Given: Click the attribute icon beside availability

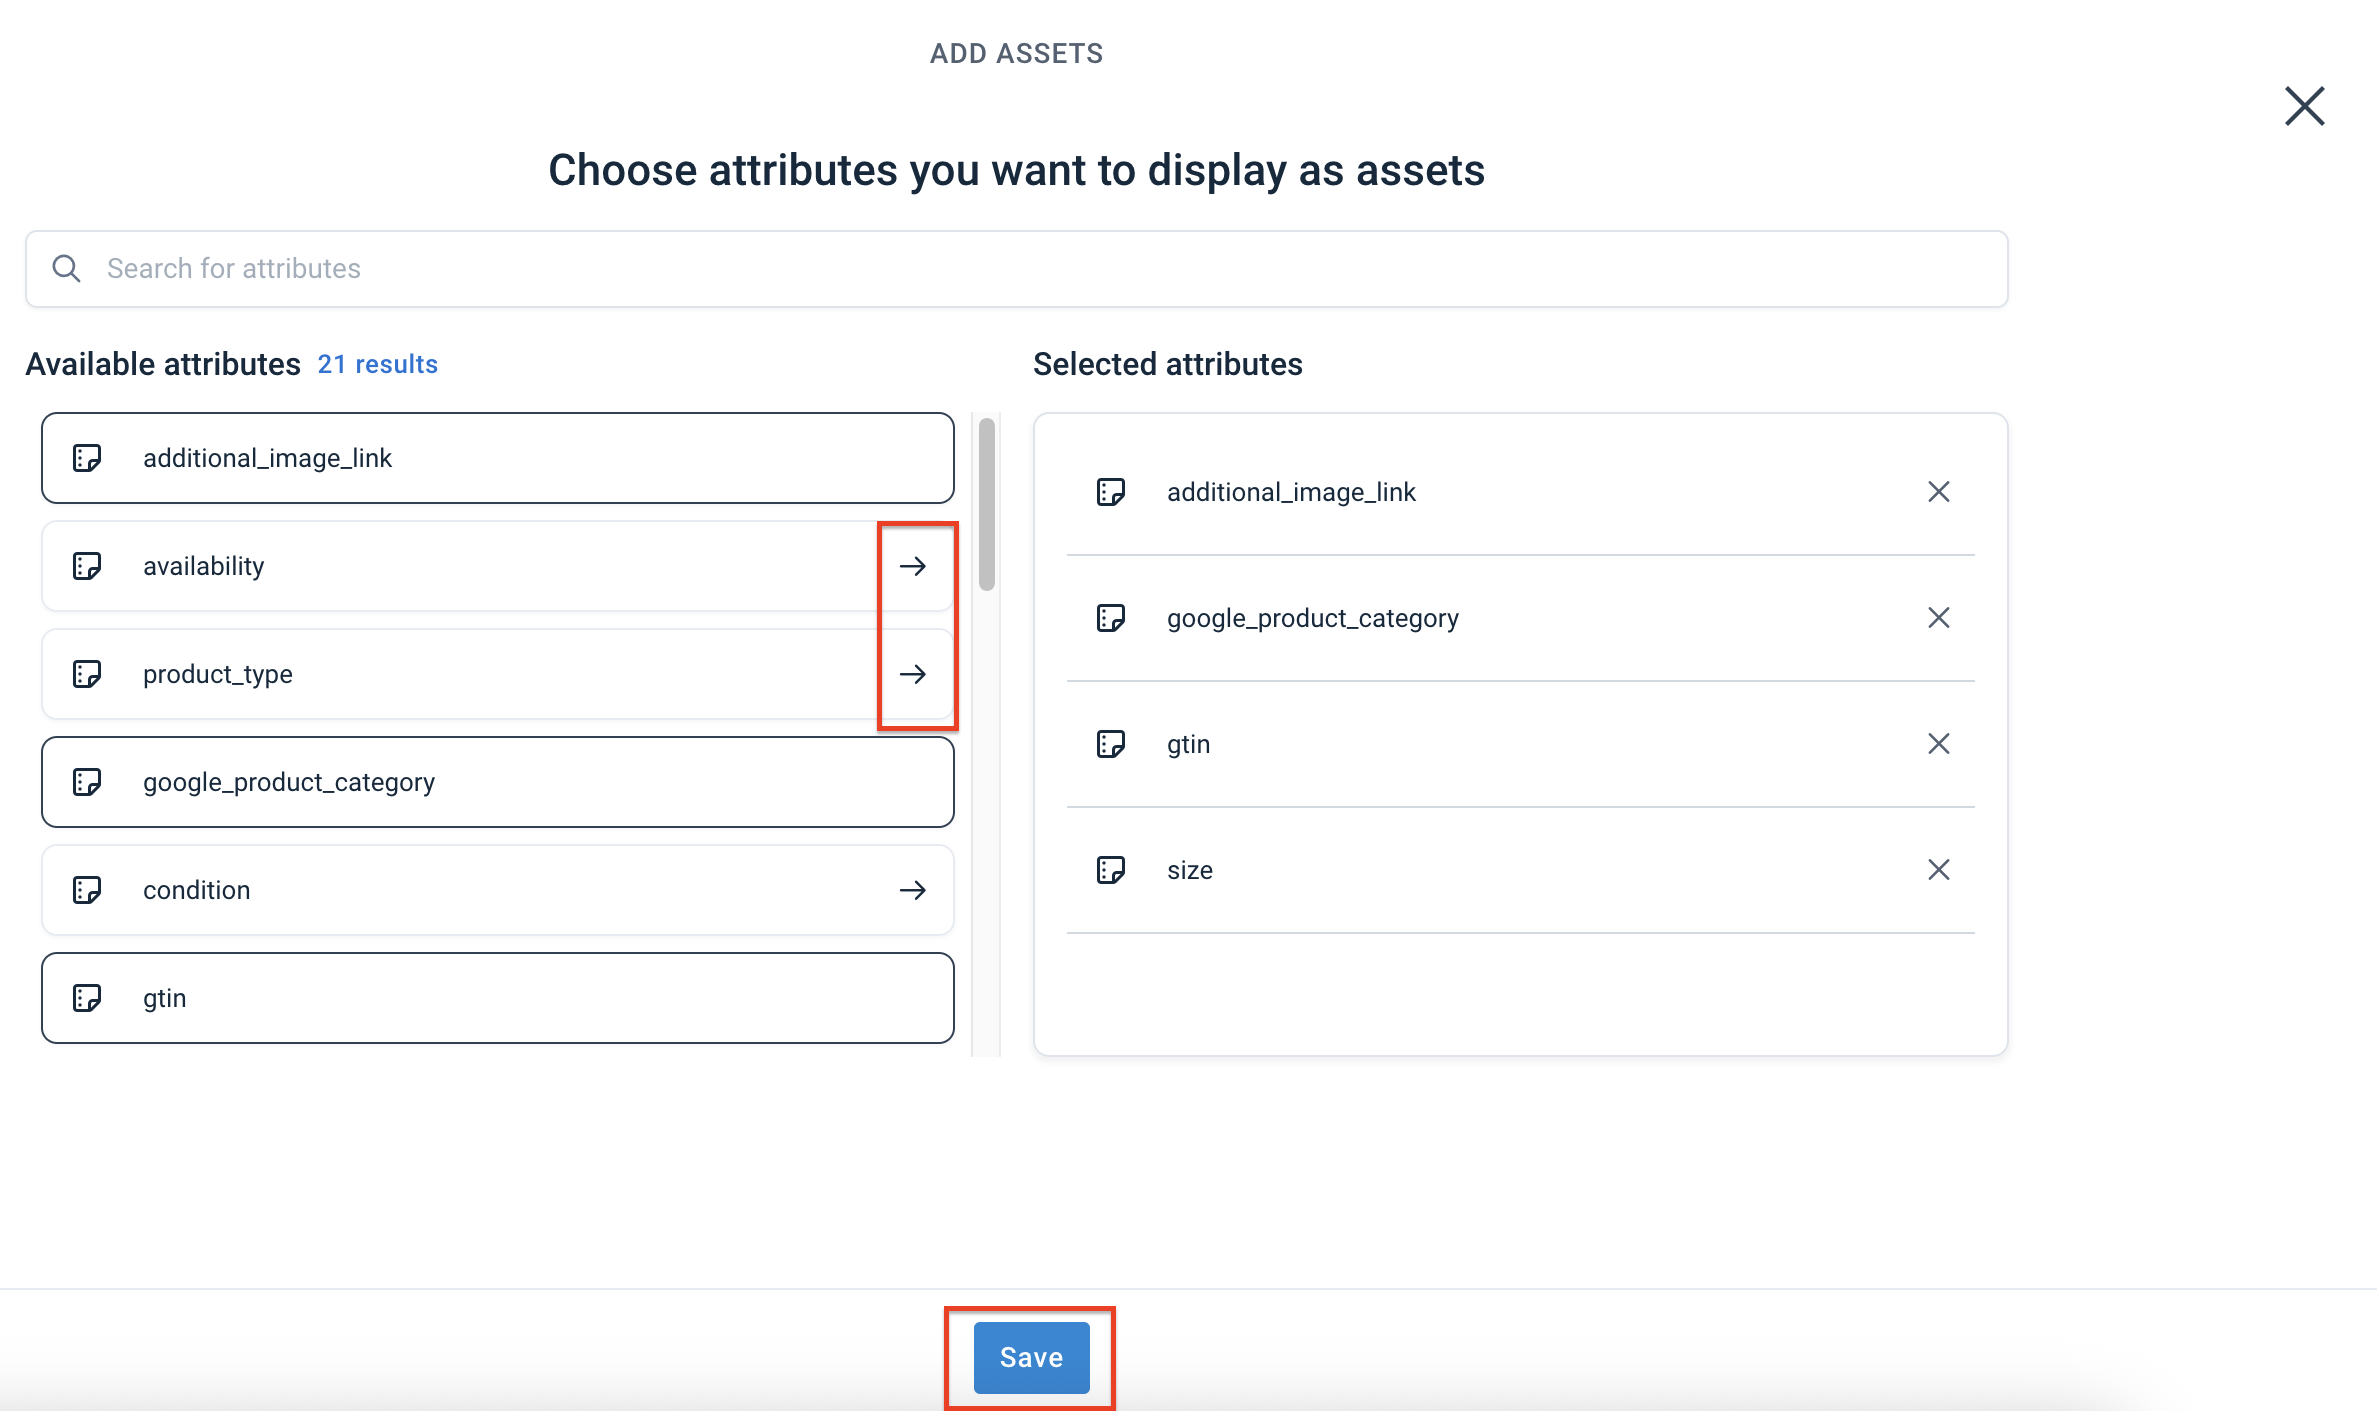Looking at the screenshot, I should point(87,566).
